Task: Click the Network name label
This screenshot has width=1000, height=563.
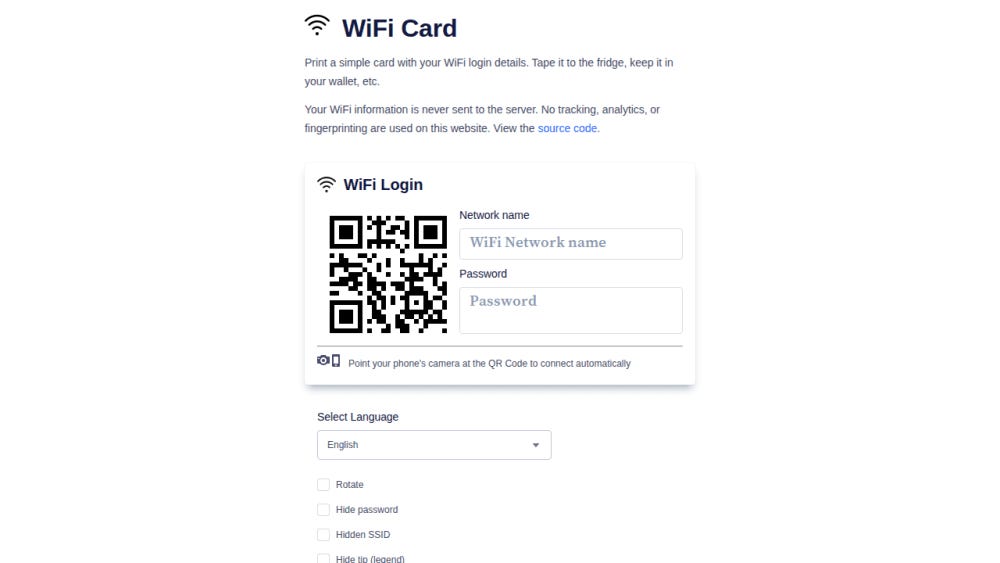Action: click(x=494, y=216)
